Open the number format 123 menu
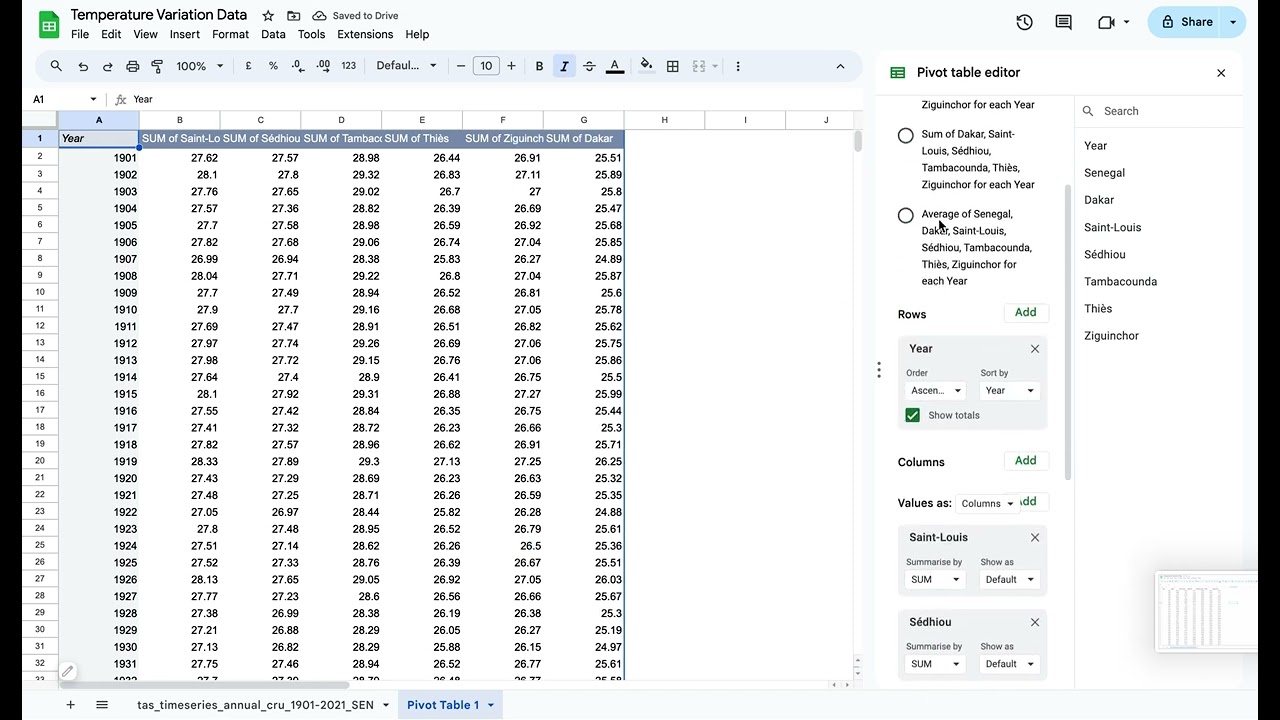1280x720 pixels. (348, 66)
